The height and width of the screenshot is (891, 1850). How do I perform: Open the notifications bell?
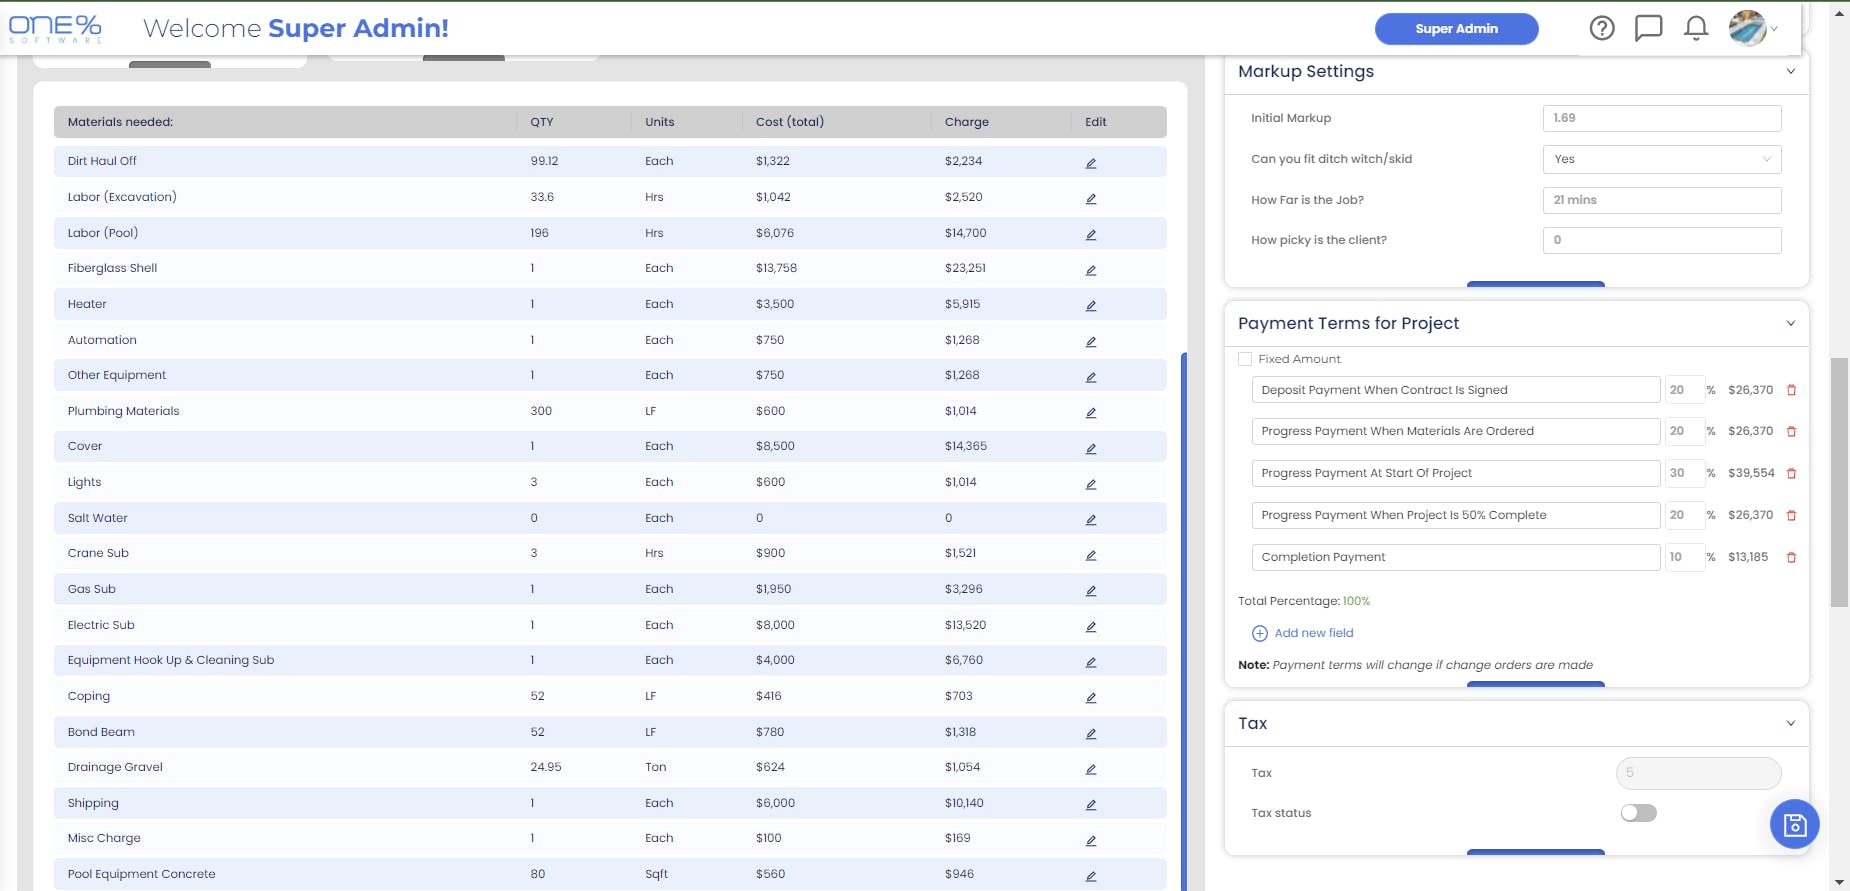tap(1696, 28)
